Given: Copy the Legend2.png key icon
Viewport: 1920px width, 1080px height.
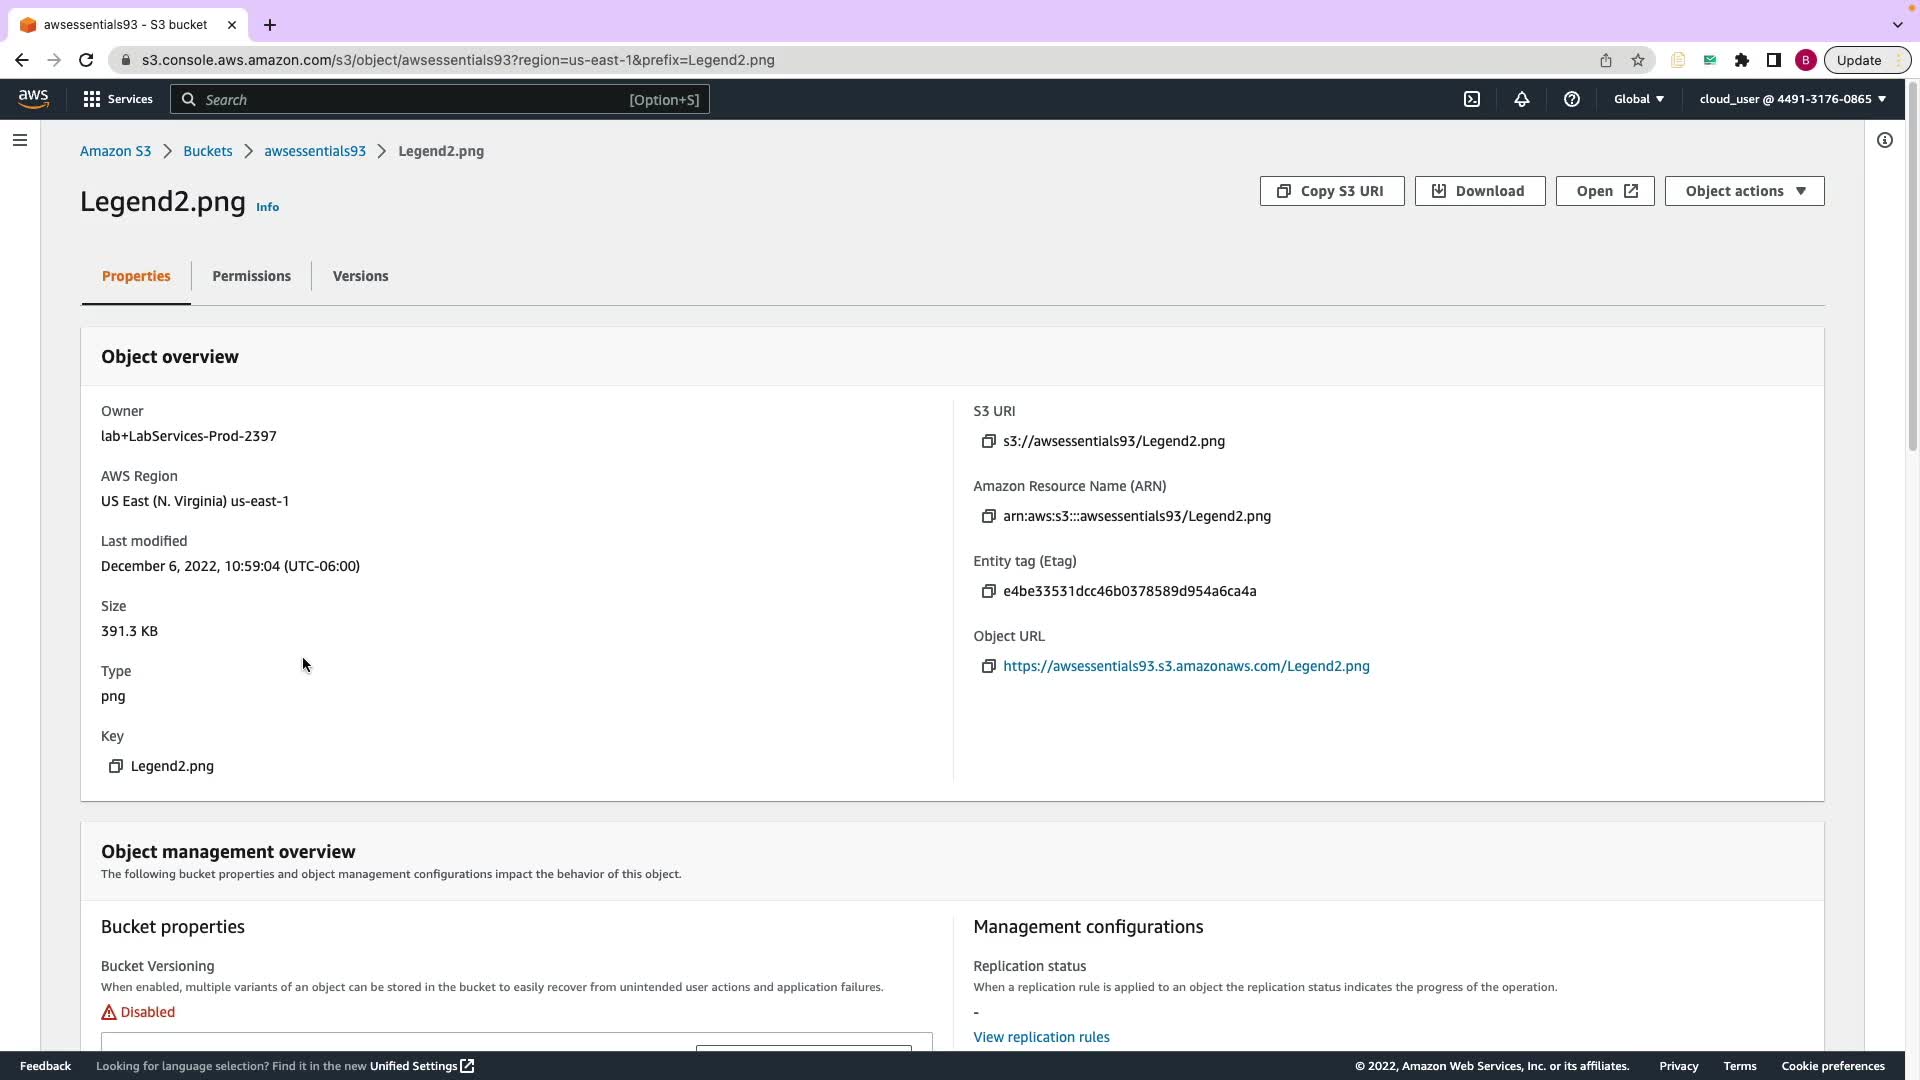Looking at the screenshot, I should [x=116, y=766].
